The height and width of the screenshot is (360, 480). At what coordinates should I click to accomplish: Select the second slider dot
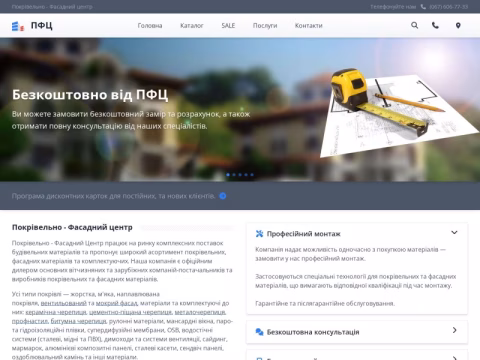234,175
